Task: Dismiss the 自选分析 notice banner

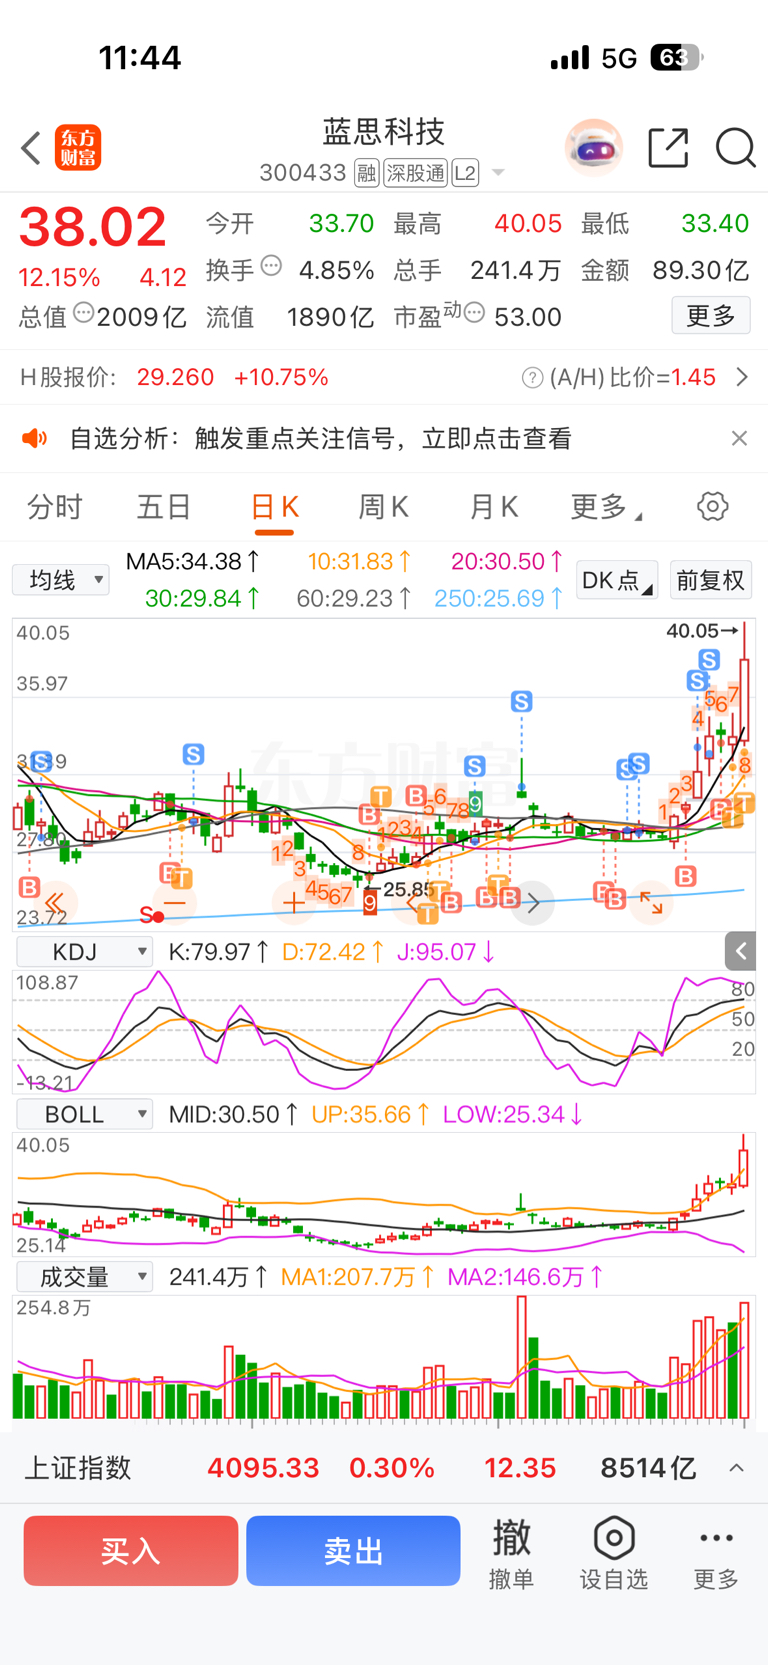Action: click(739, 438)
